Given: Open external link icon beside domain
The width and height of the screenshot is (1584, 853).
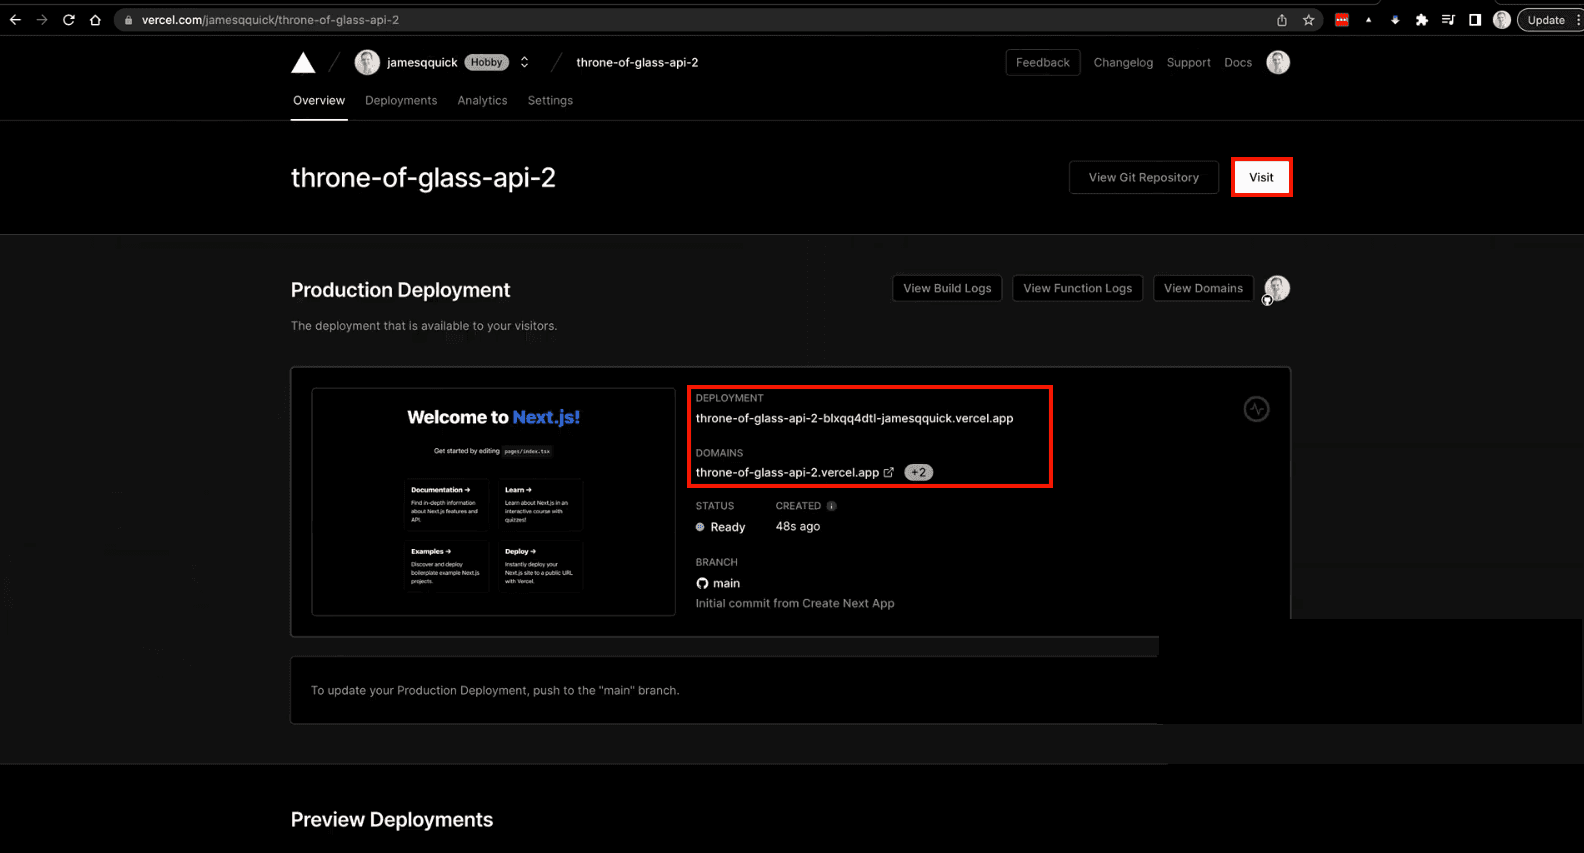Looking at the screenshot, I should pyautogui.click(x=888, y=472).
